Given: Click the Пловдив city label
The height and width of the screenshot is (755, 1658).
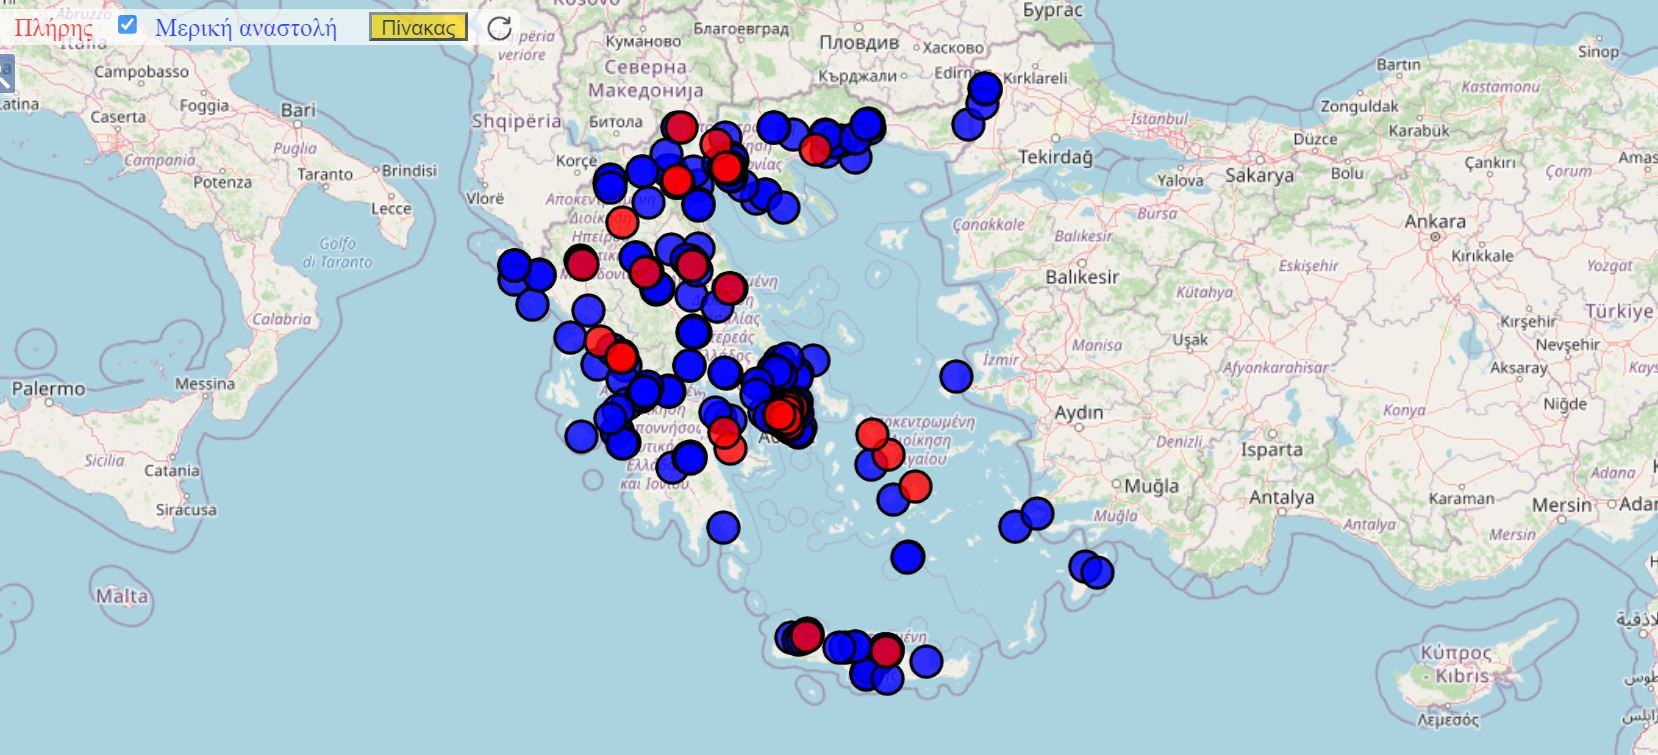Looking at the screenshot, I should coord(859,43).
